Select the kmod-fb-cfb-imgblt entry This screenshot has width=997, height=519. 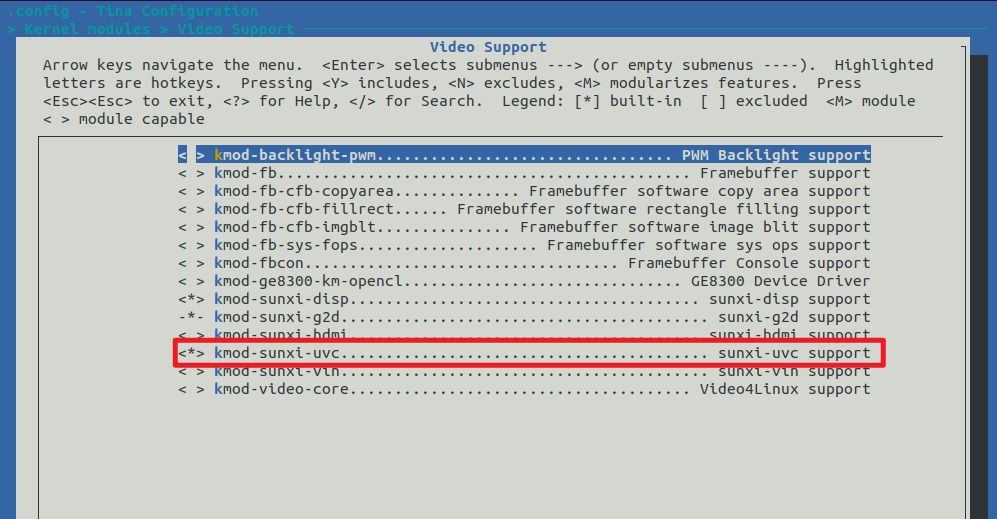[x=541, y=227]
